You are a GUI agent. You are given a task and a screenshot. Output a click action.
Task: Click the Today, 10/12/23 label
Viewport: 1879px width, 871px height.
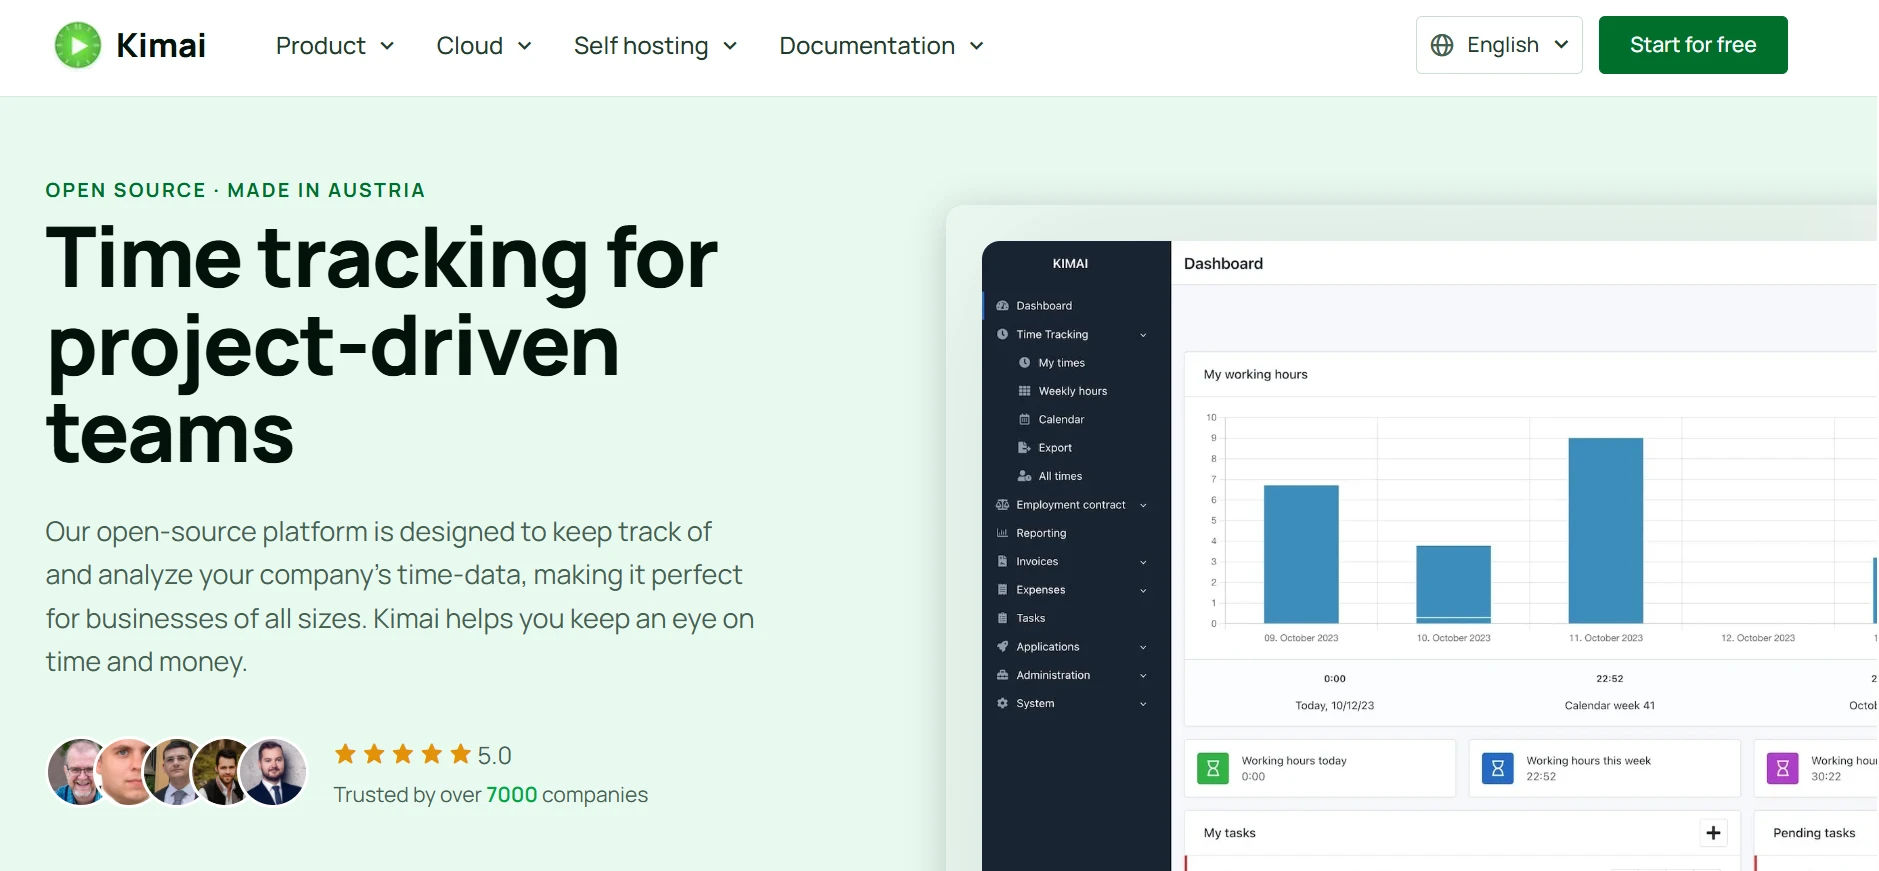(1335, 706)
